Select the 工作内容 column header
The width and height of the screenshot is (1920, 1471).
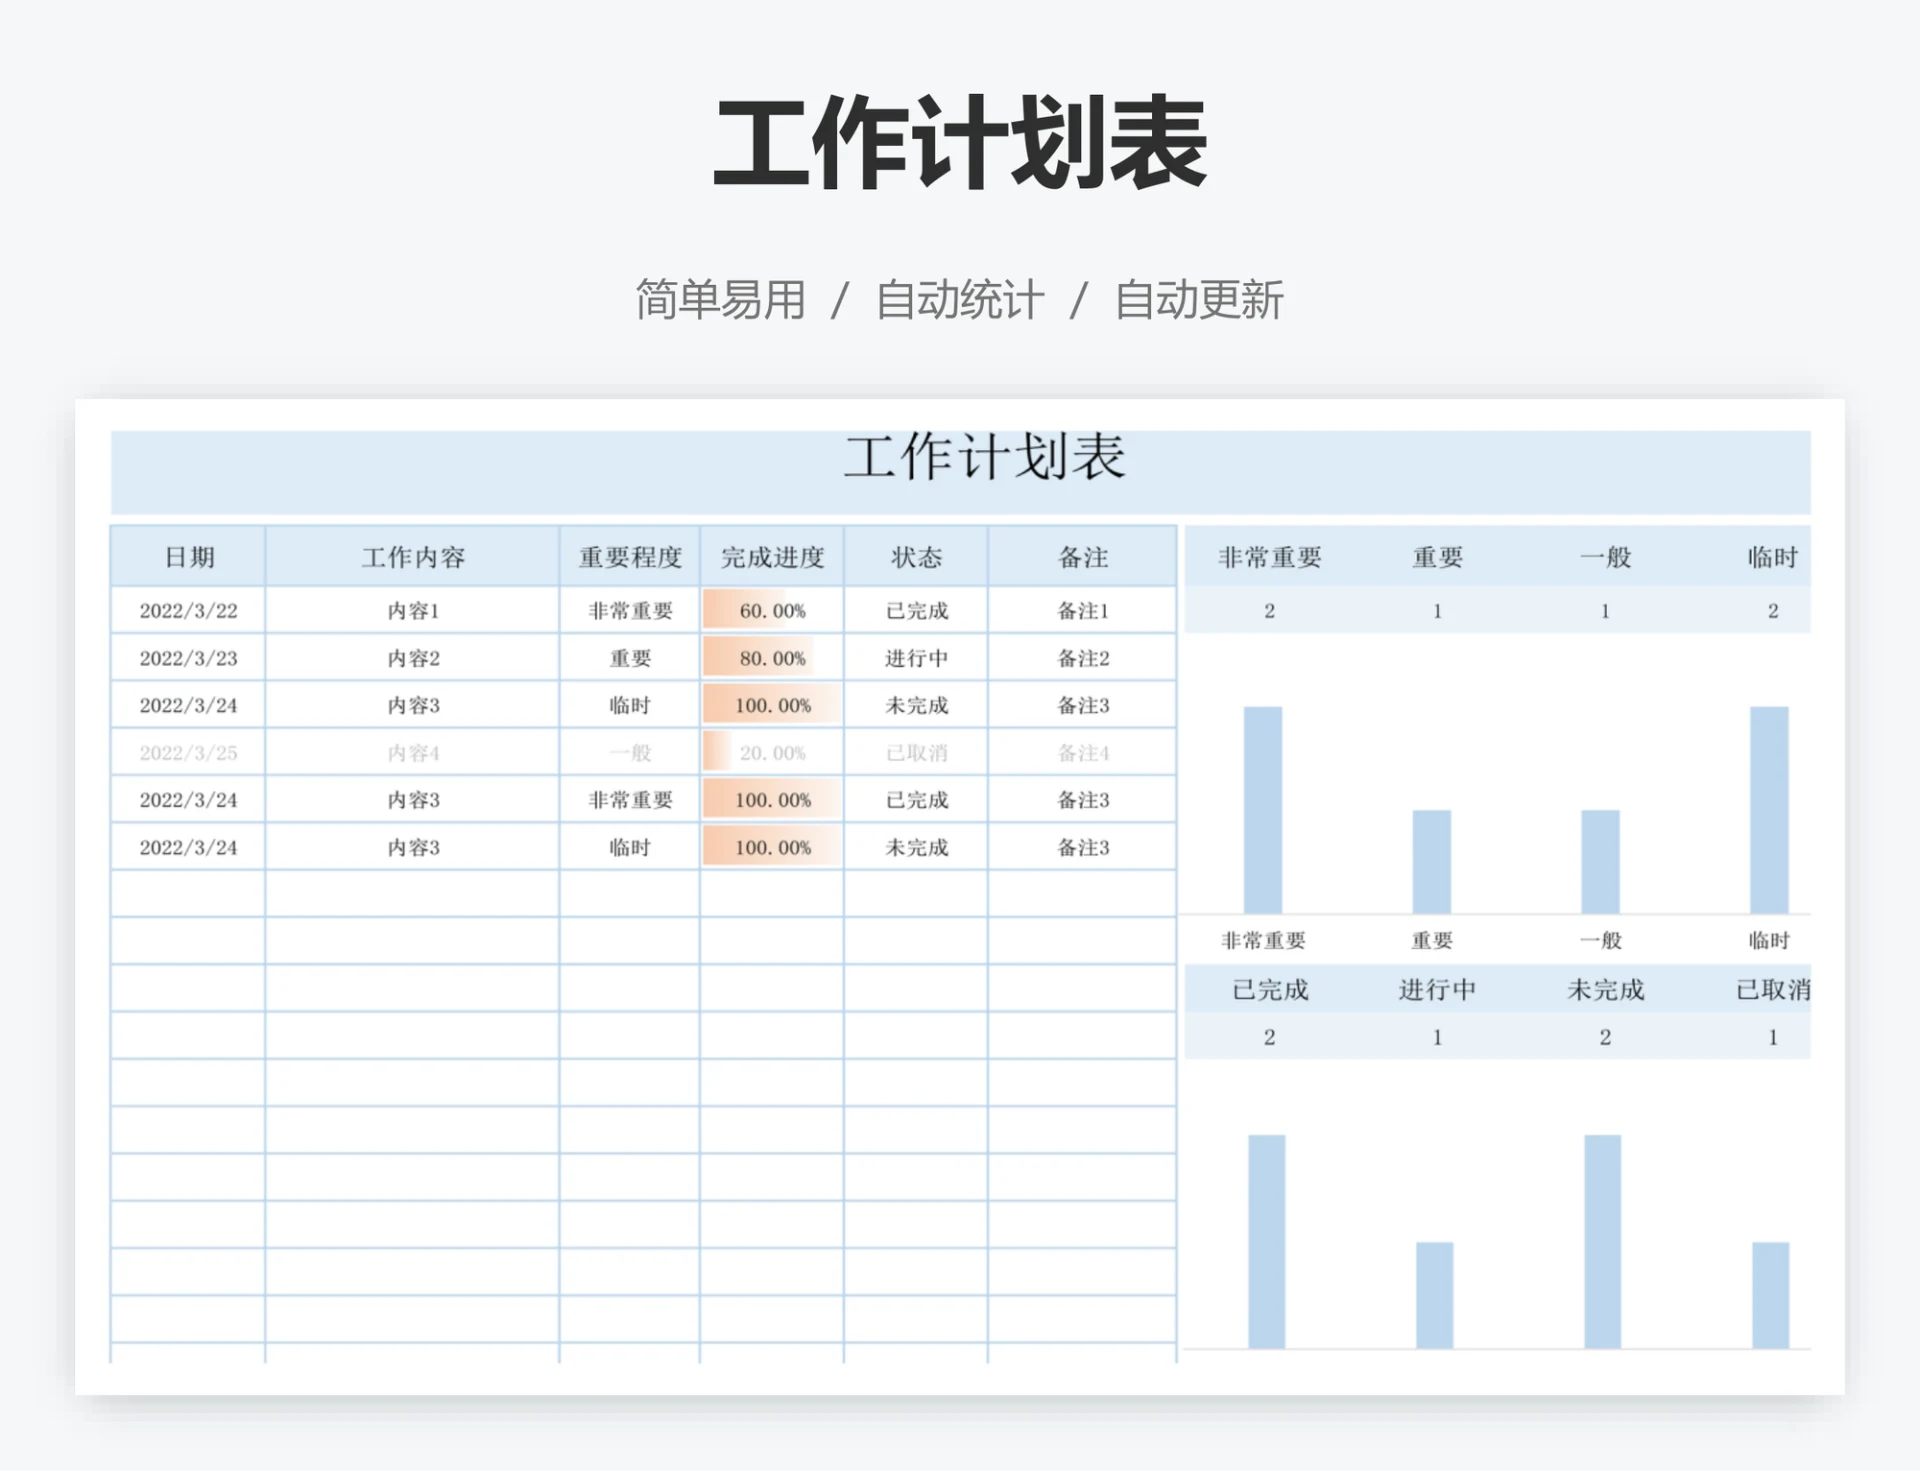(412, 557)
